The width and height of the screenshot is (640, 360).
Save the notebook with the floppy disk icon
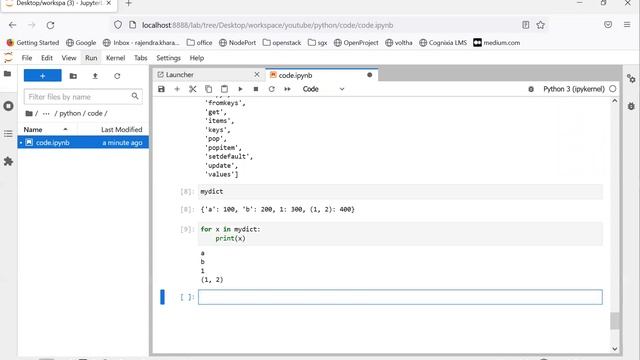161,89
